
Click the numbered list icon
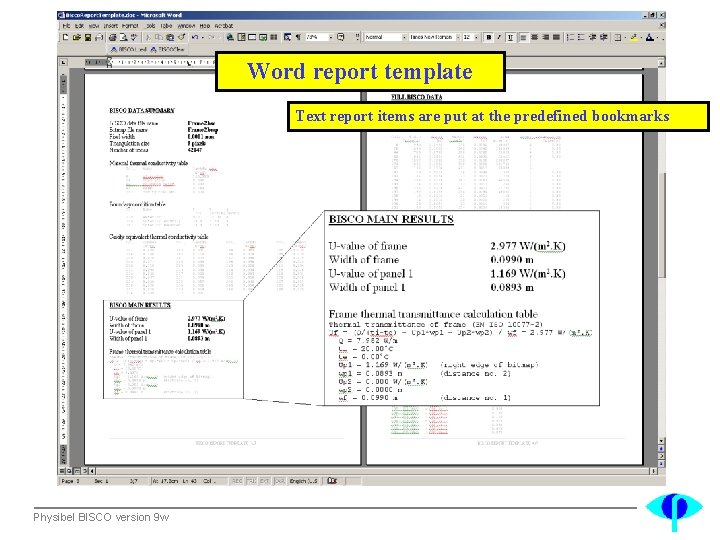(x=570, y=37)
